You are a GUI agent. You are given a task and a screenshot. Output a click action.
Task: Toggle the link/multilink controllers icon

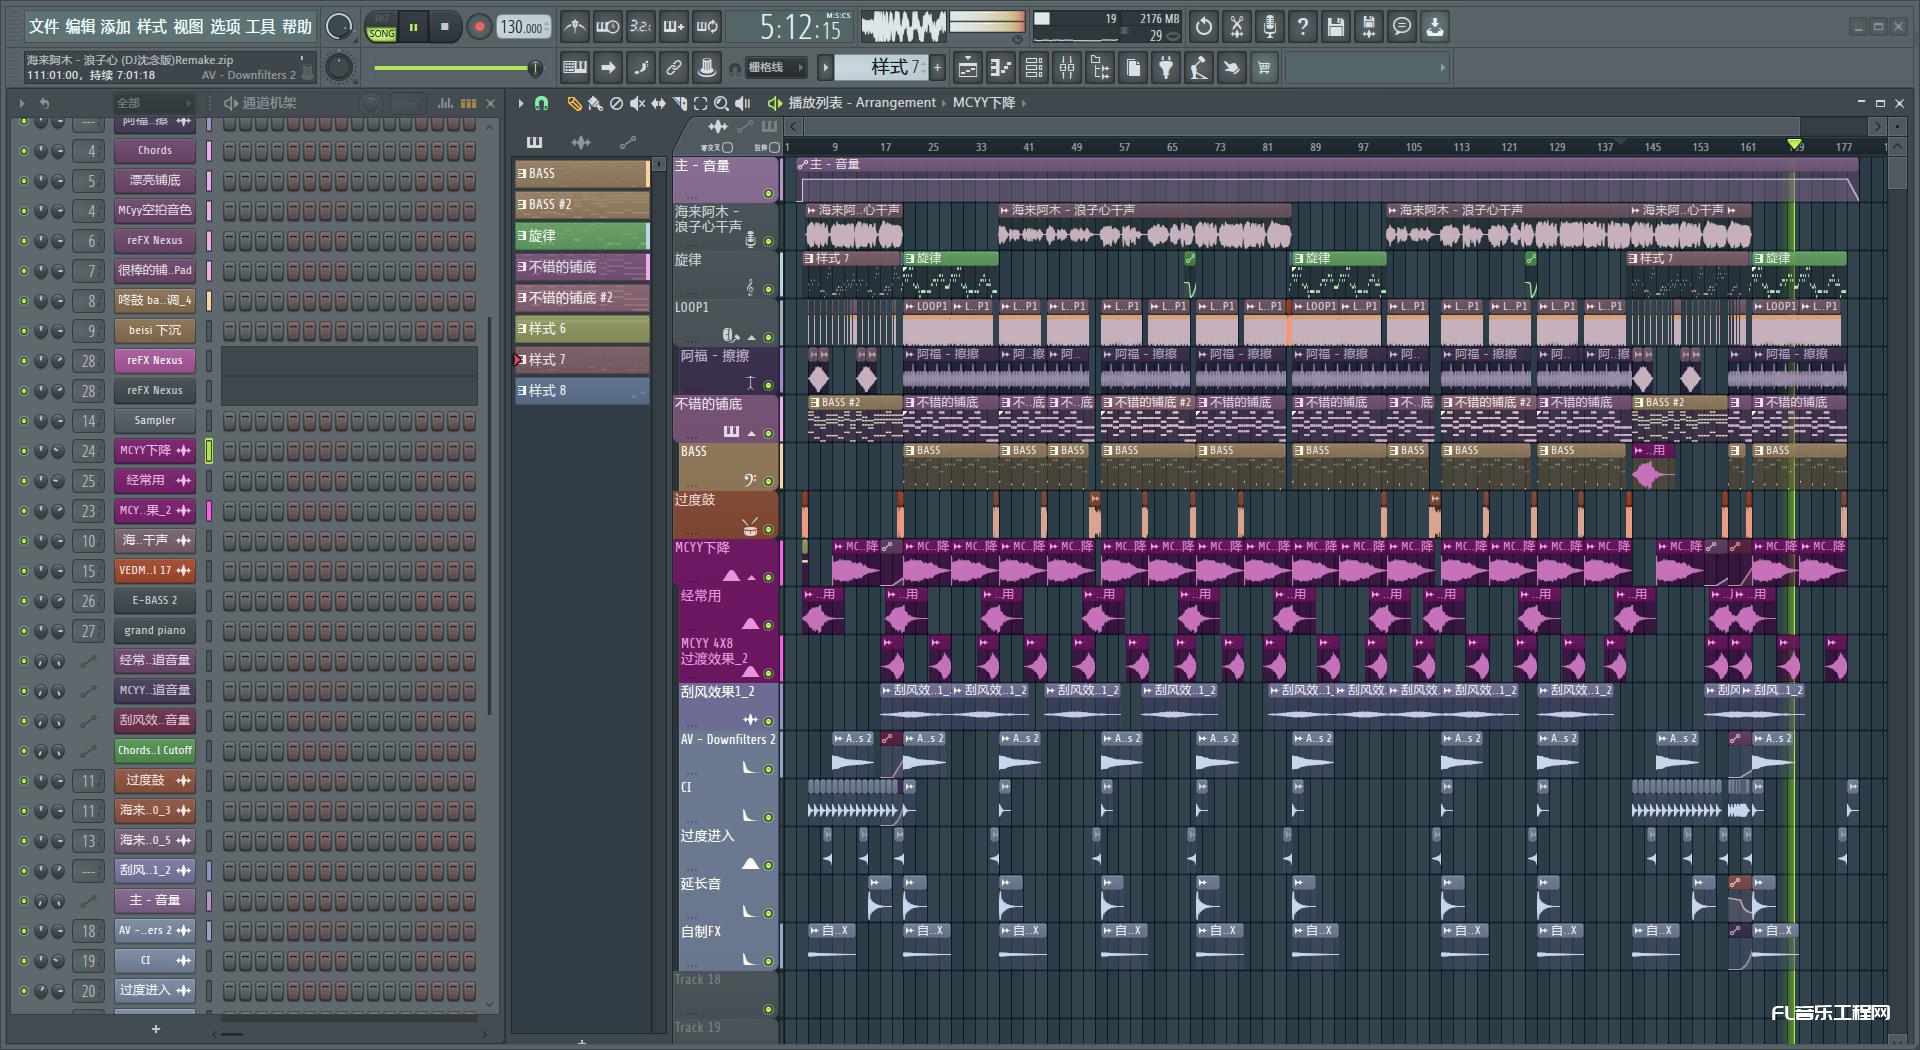point(674,68)
